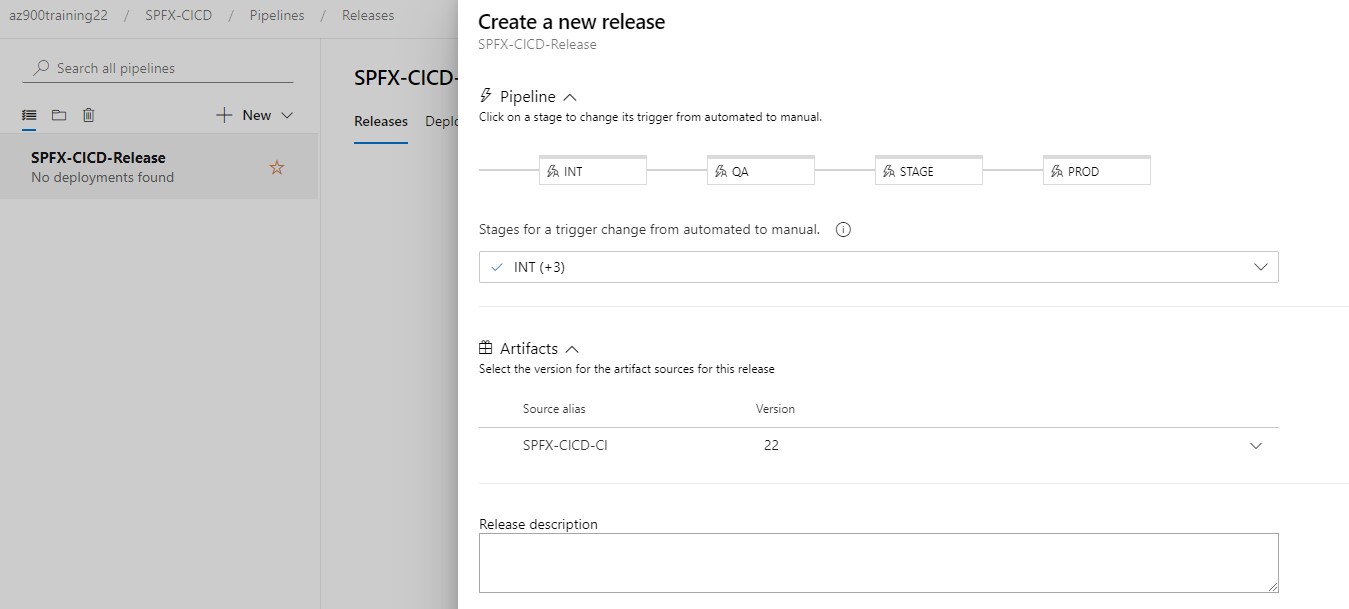Open the New pipeline dropdown button
The height and width of the screenshot is (609, 1349).
(255, 116)
